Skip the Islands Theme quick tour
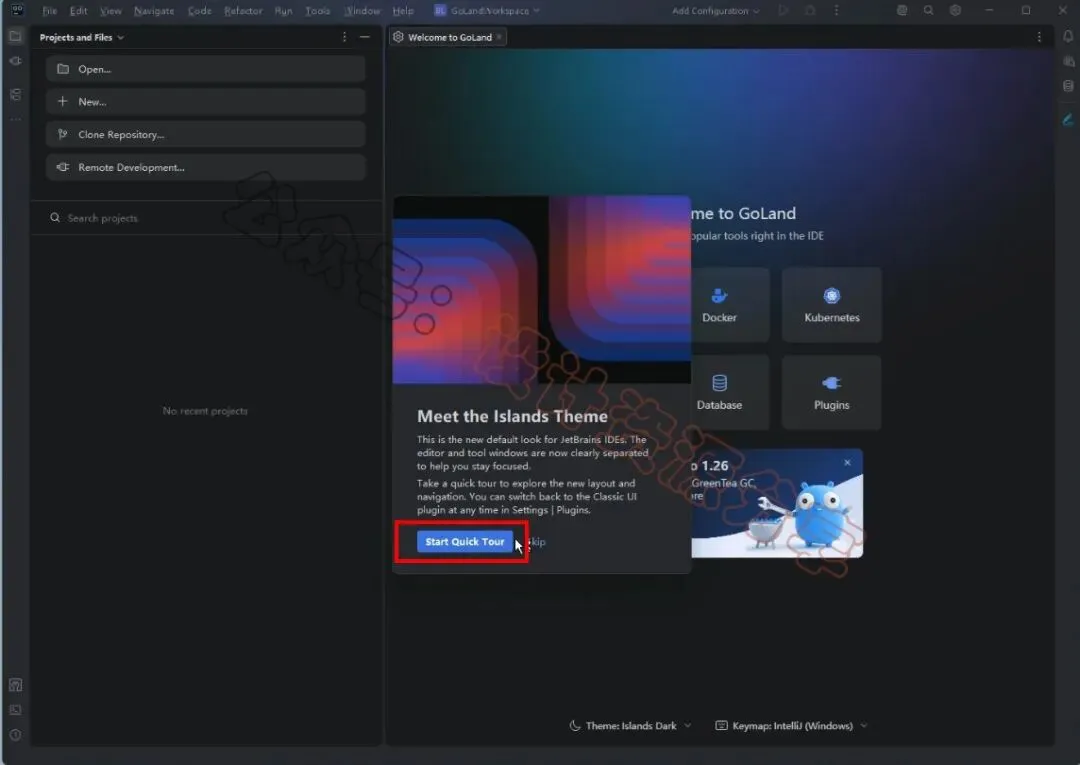The image size is (1080, 765). click(536, 542)
